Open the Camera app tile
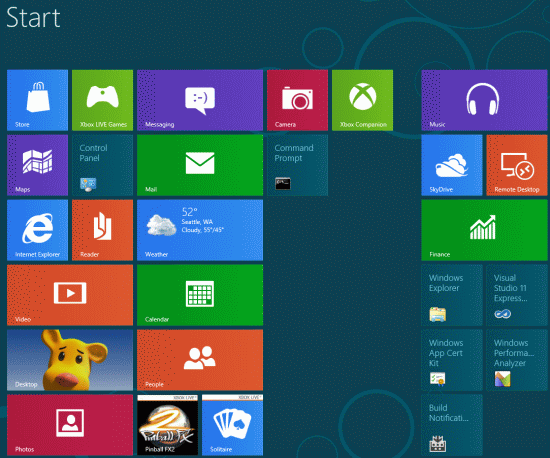Viewport: 550px width, 458px height. 297,100
